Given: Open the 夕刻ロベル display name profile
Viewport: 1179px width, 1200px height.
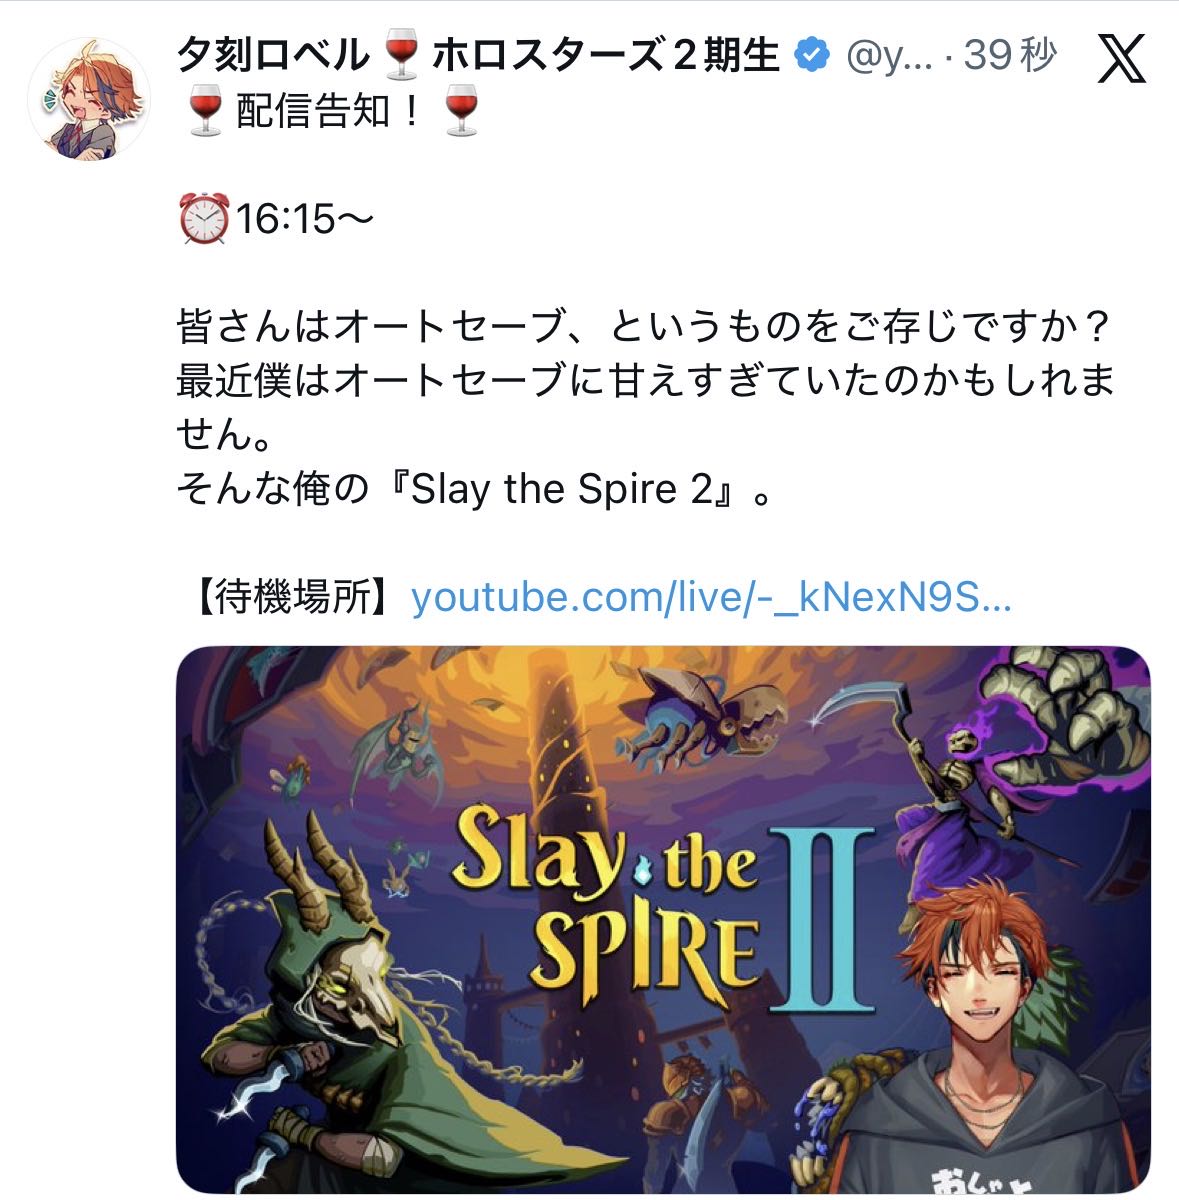Looking at the screenshot, I should (x=273, y=56).
